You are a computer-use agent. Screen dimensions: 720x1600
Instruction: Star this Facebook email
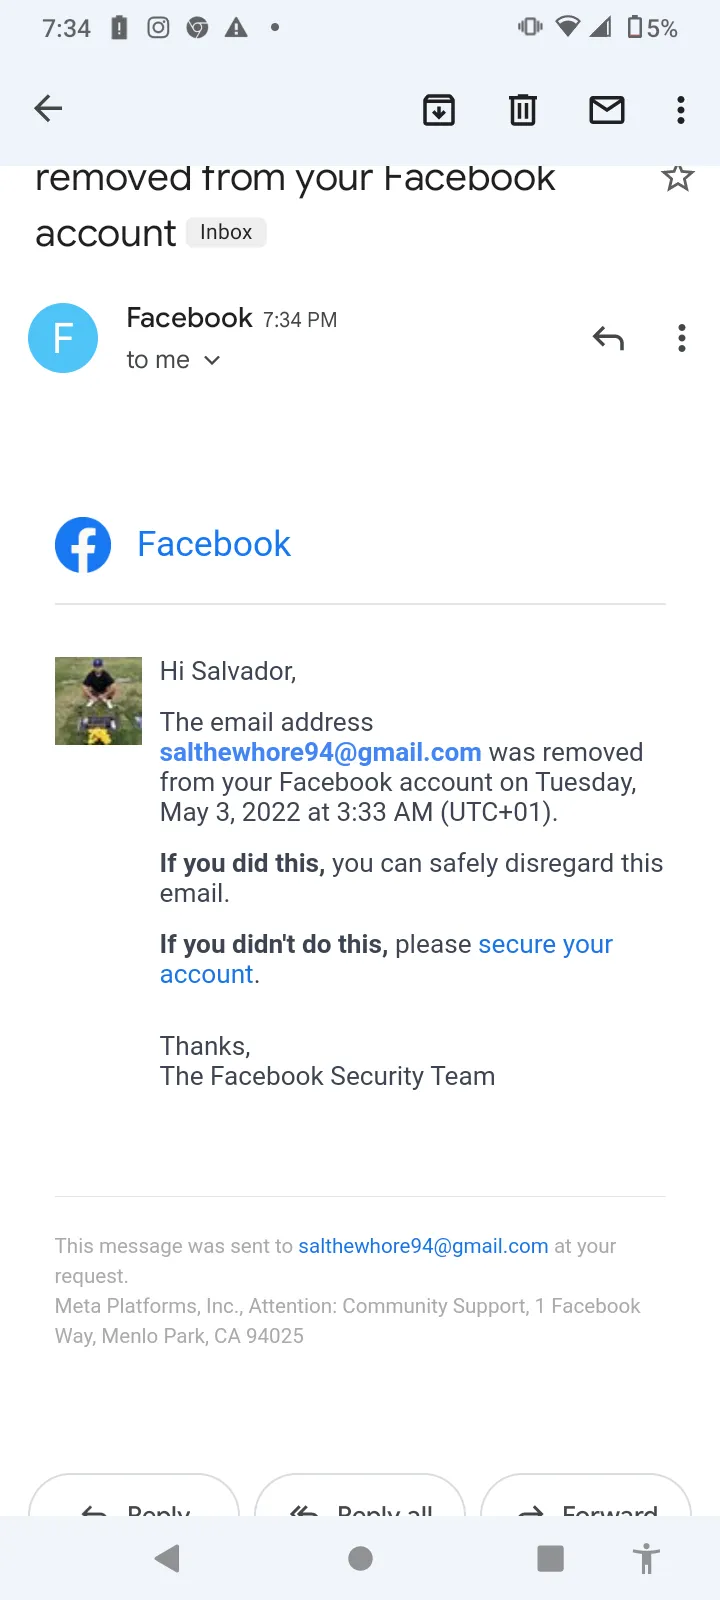point(678,178)
